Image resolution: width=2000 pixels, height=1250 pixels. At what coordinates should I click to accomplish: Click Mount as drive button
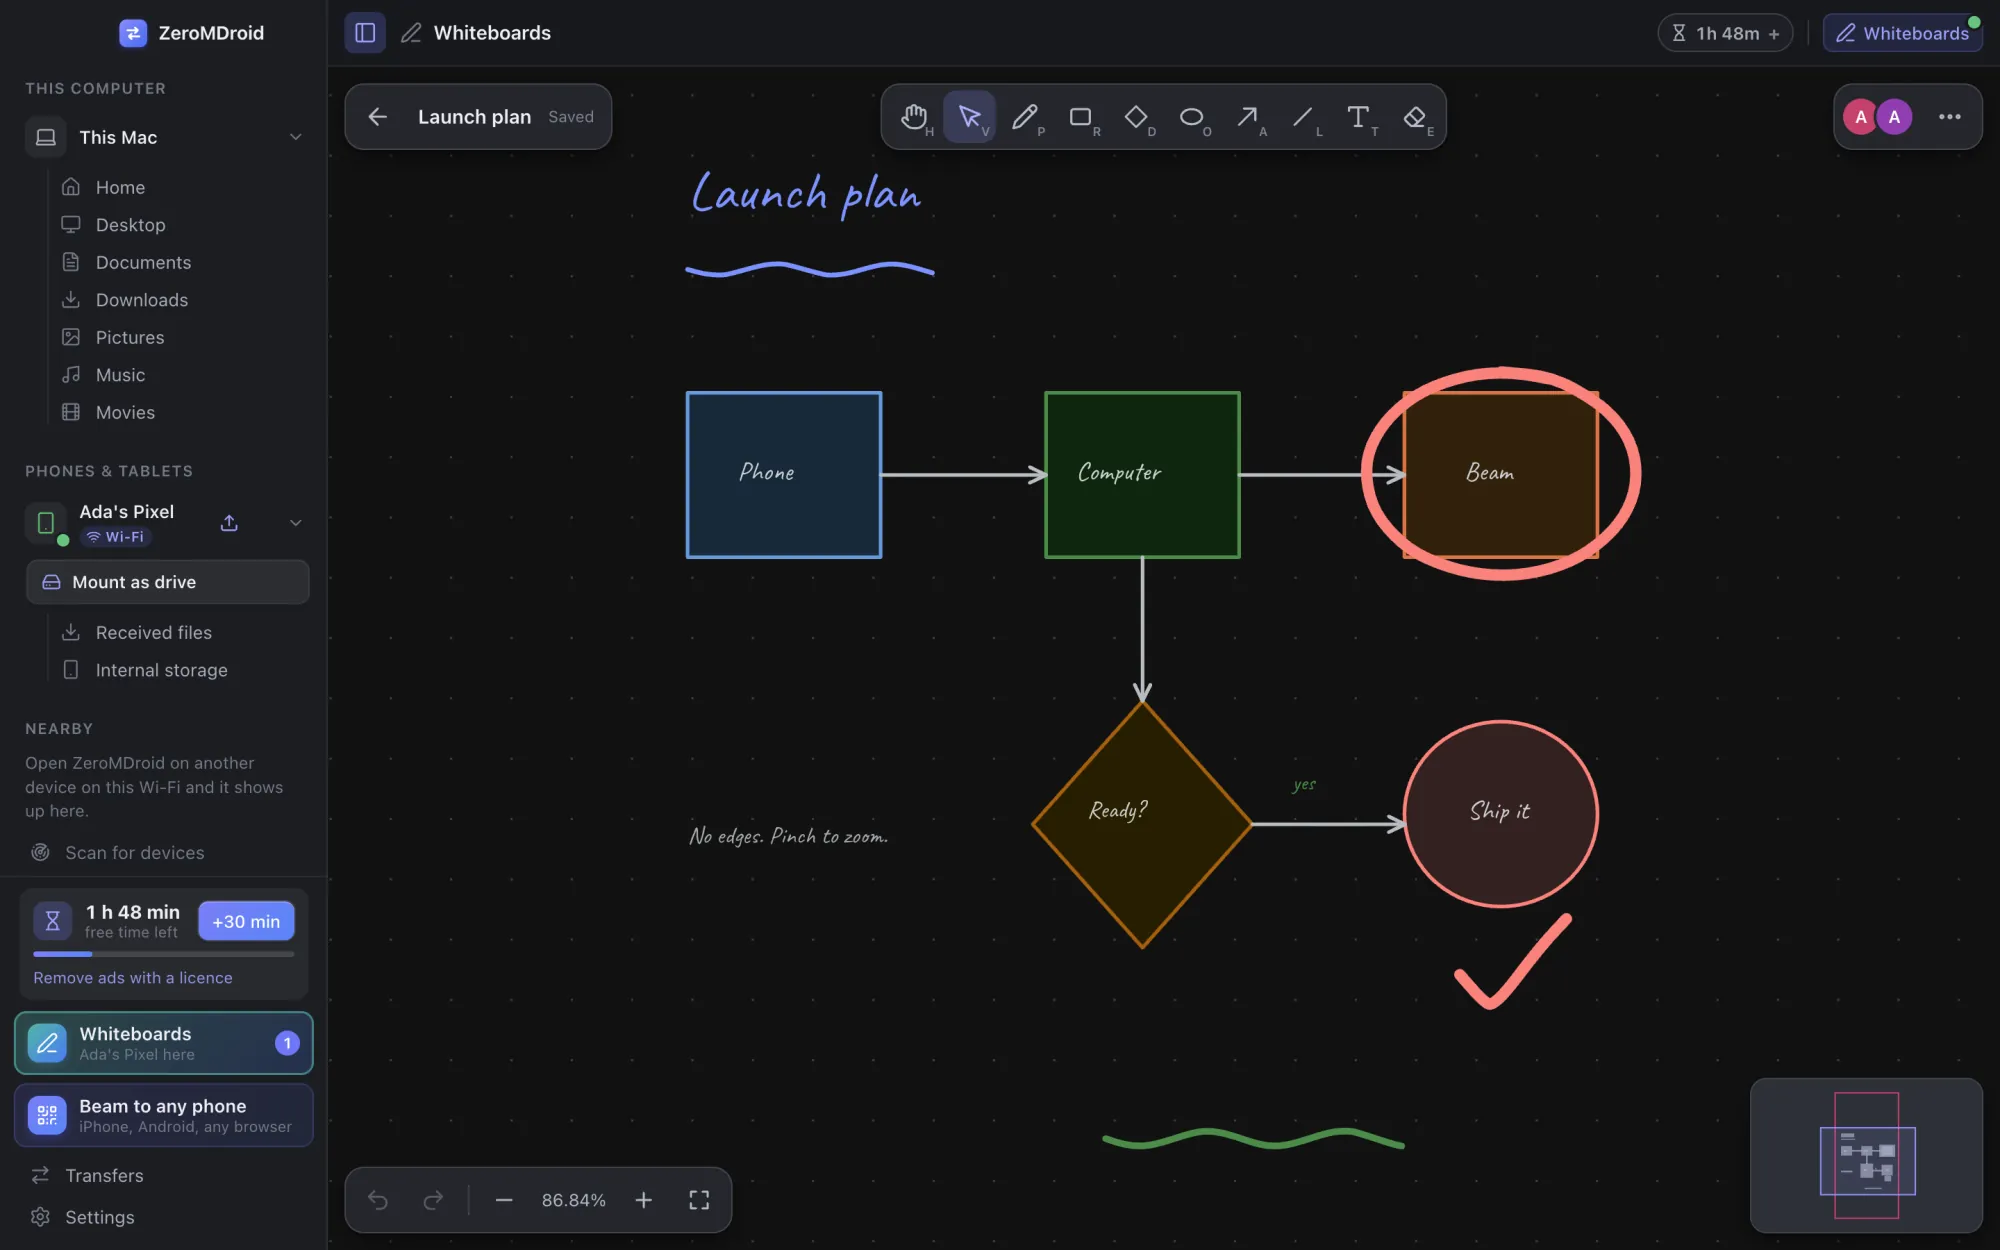click(168, 582)
